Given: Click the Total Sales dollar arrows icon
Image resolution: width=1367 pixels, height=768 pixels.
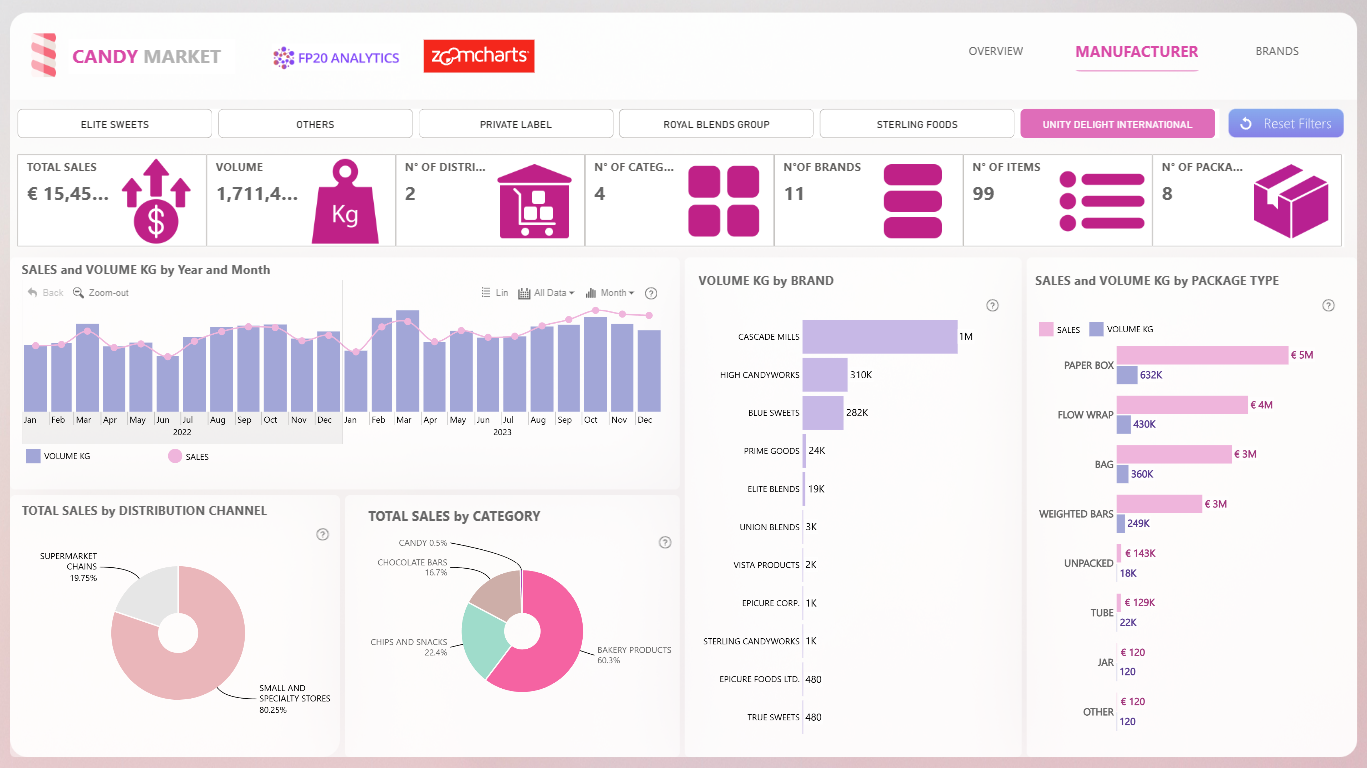Looking at the screenshot, I should click(156, 203).
